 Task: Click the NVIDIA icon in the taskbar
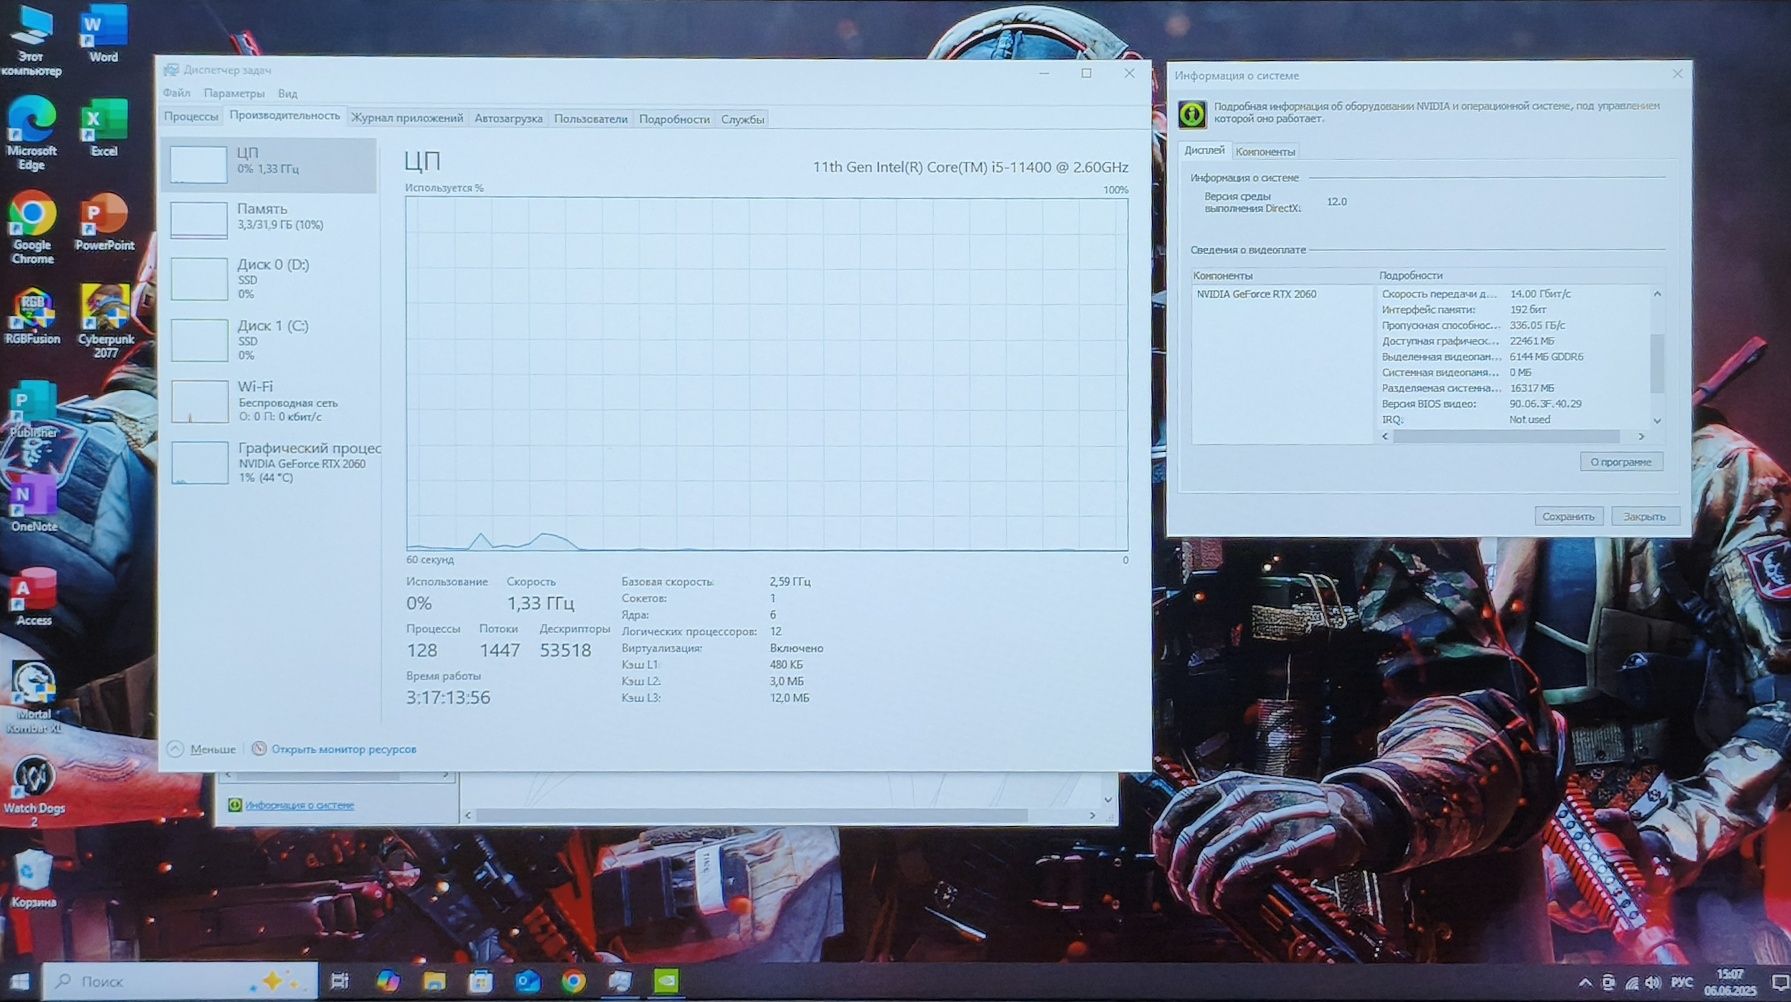(666, 981)
